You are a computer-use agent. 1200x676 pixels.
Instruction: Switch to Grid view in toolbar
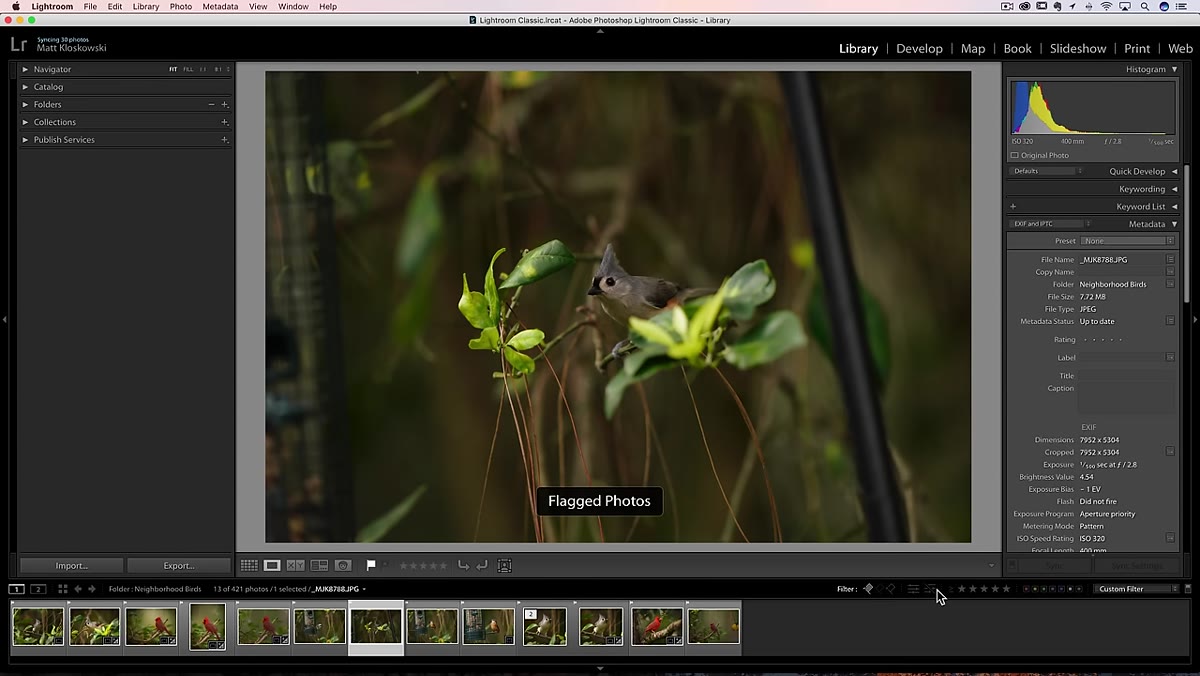point(249,566)
